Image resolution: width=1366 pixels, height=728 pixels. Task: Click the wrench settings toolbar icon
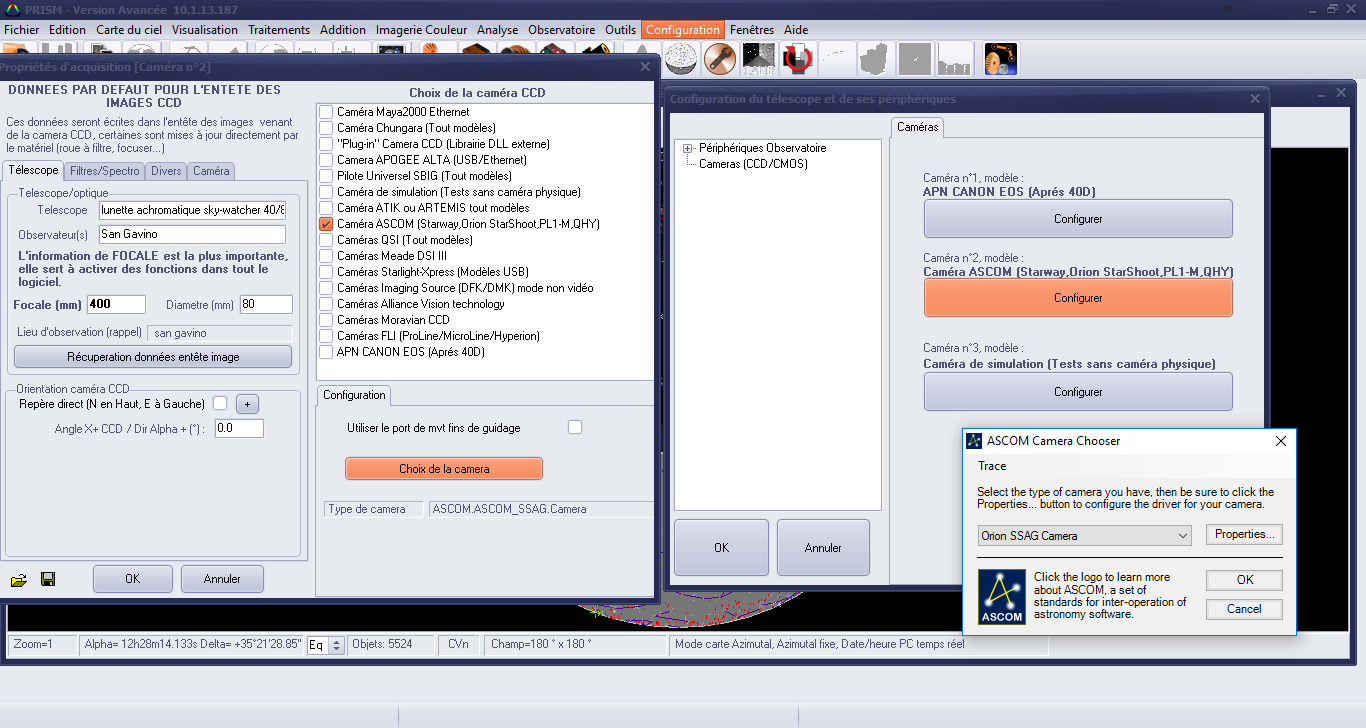718,60
